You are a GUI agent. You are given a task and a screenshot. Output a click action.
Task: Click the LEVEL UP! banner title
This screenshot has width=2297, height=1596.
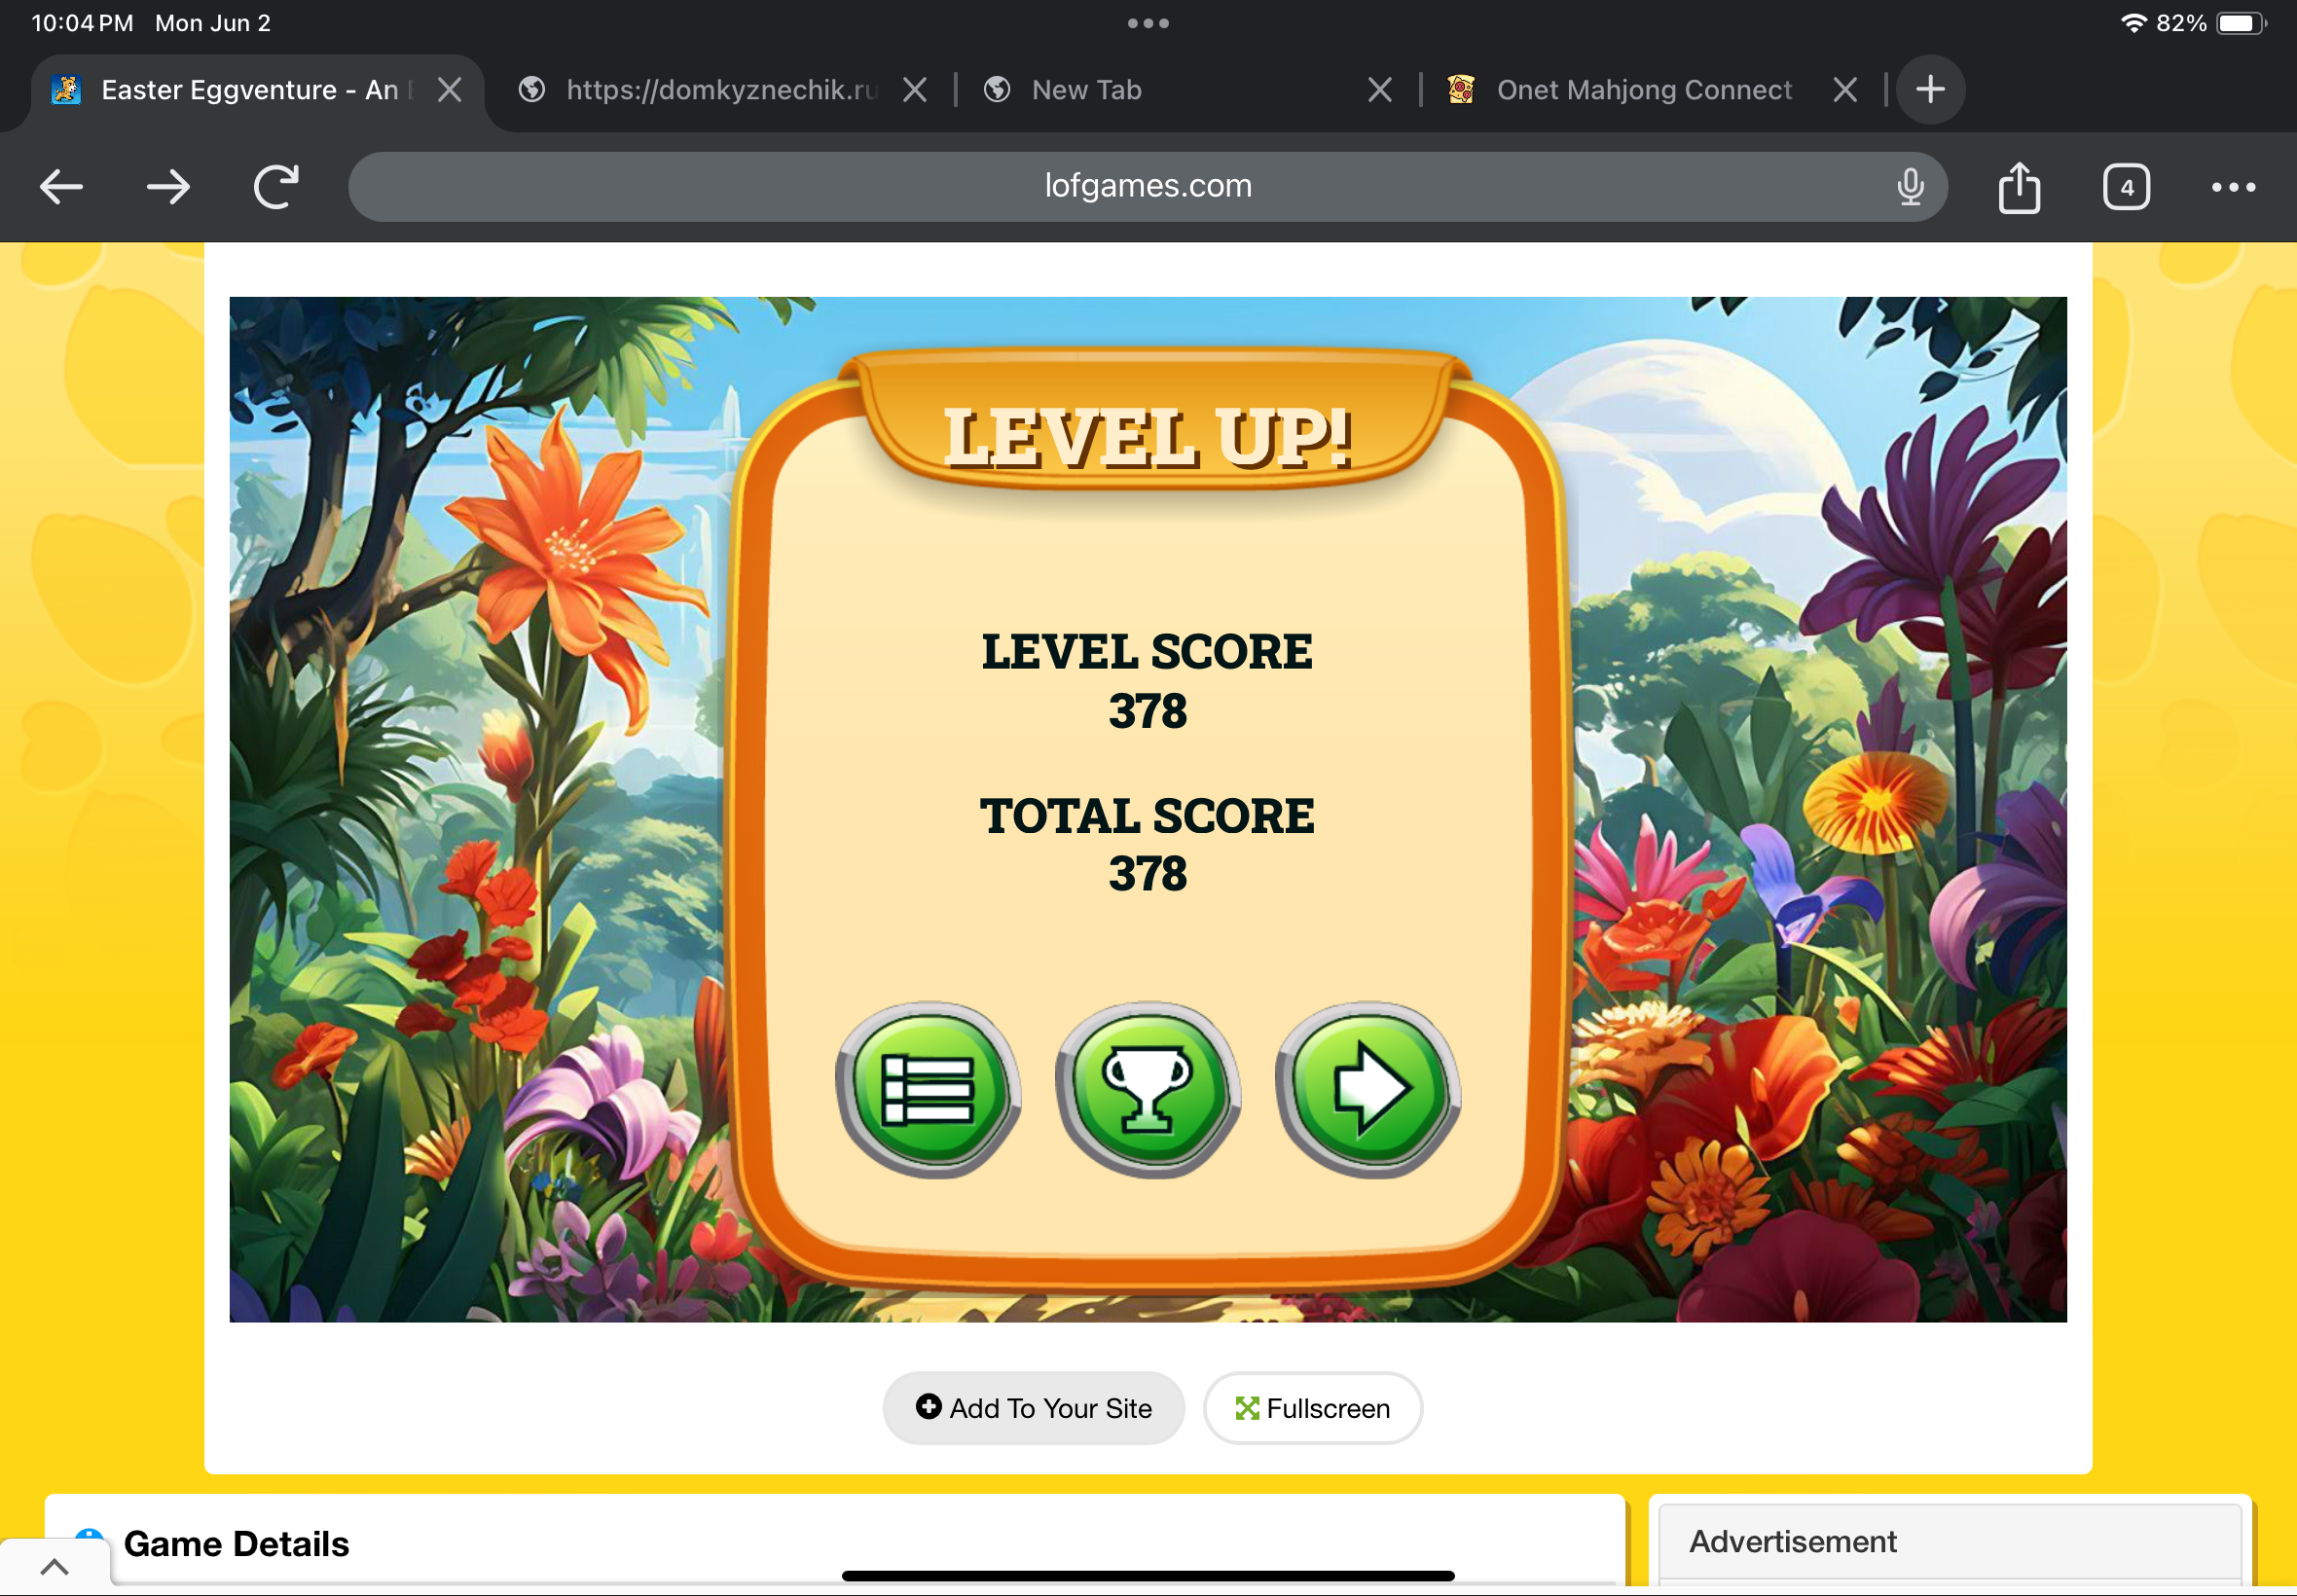[1148, 438]
